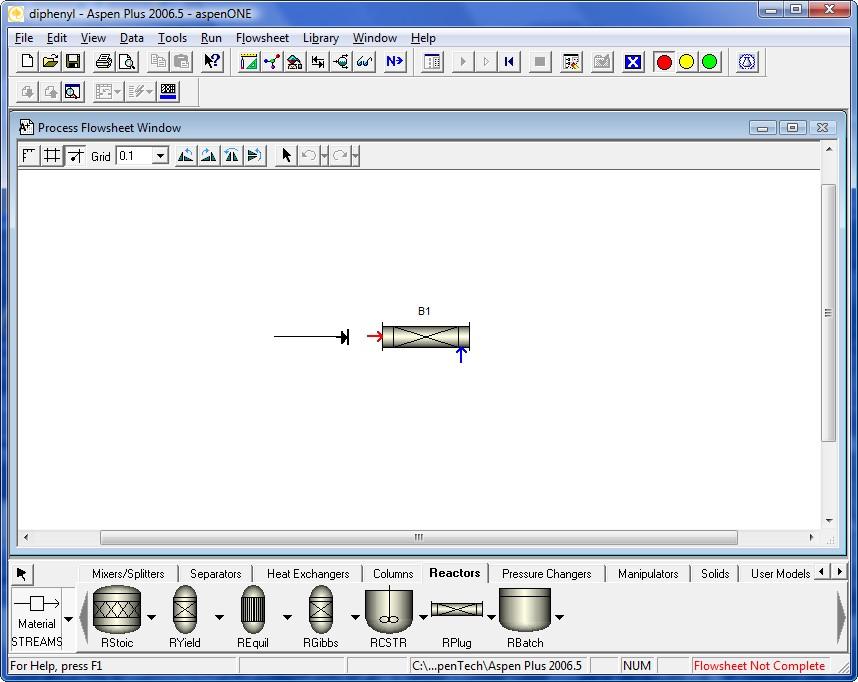Expand RPlug icon options dropdown arrow
The height and width of the screenshot is (682, 858).
(x=491, y=617)
